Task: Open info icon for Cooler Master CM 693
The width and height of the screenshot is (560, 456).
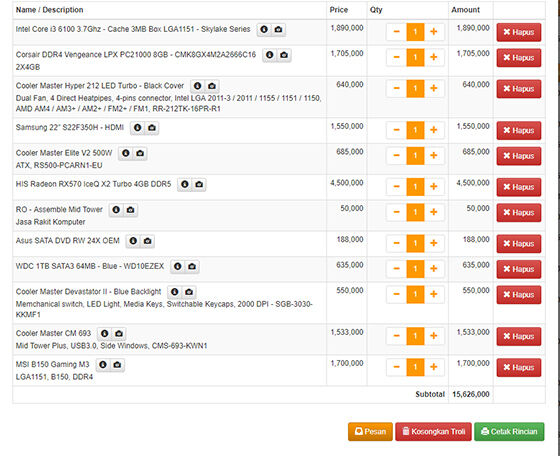Action: 105,334
